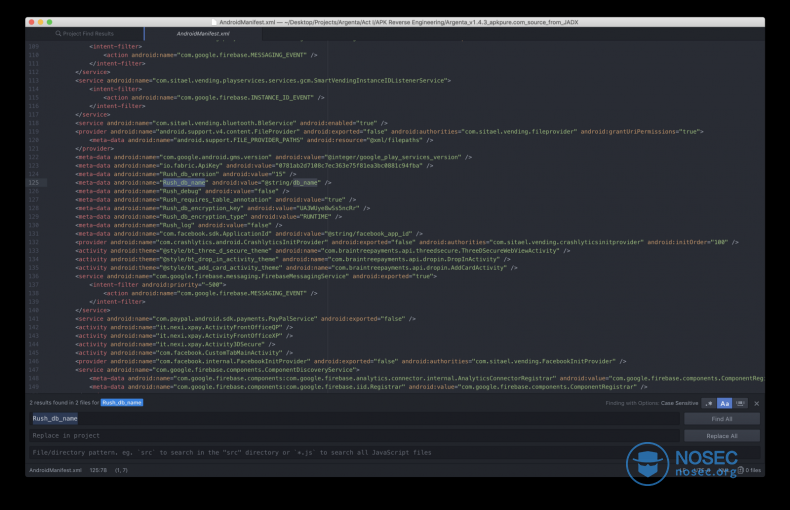Click the search icon on Project Find Results tab
Viewport: 790px width, 510px height.
tap(58, 34)
